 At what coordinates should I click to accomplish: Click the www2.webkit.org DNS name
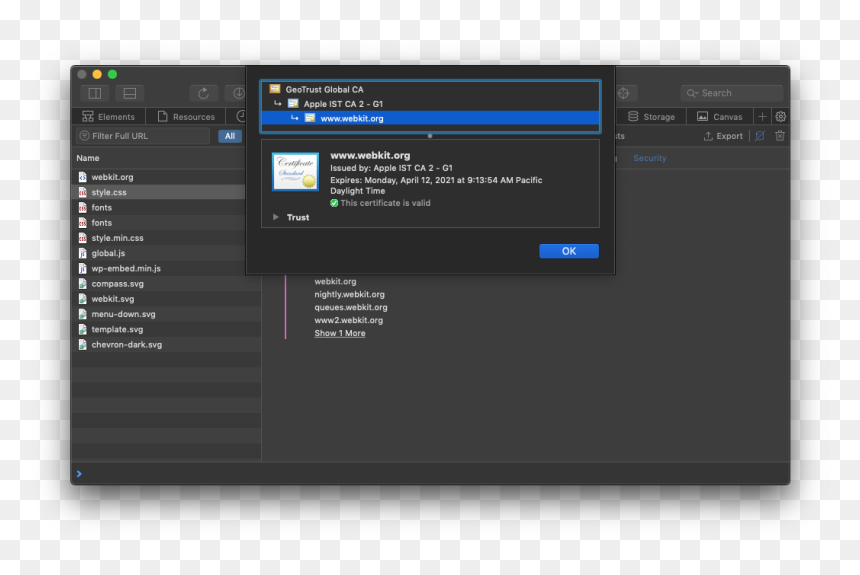[348, 320]
